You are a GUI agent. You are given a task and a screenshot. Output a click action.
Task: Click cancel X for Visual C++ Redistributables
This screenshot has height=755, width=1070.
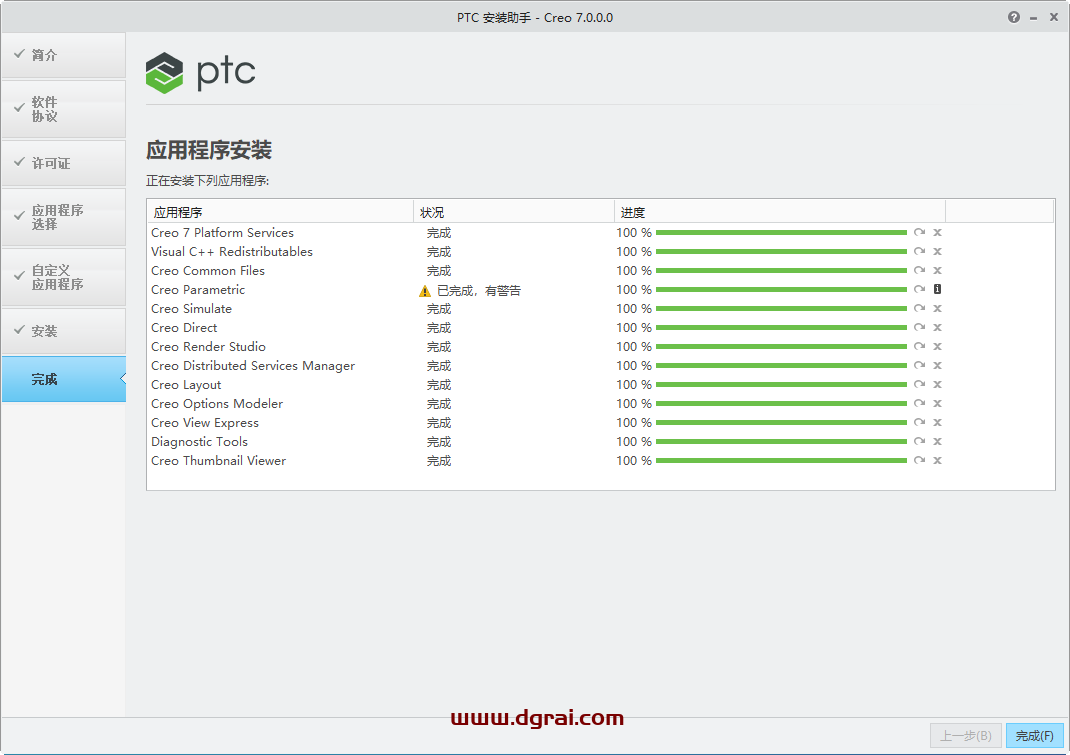coord(938,251)
